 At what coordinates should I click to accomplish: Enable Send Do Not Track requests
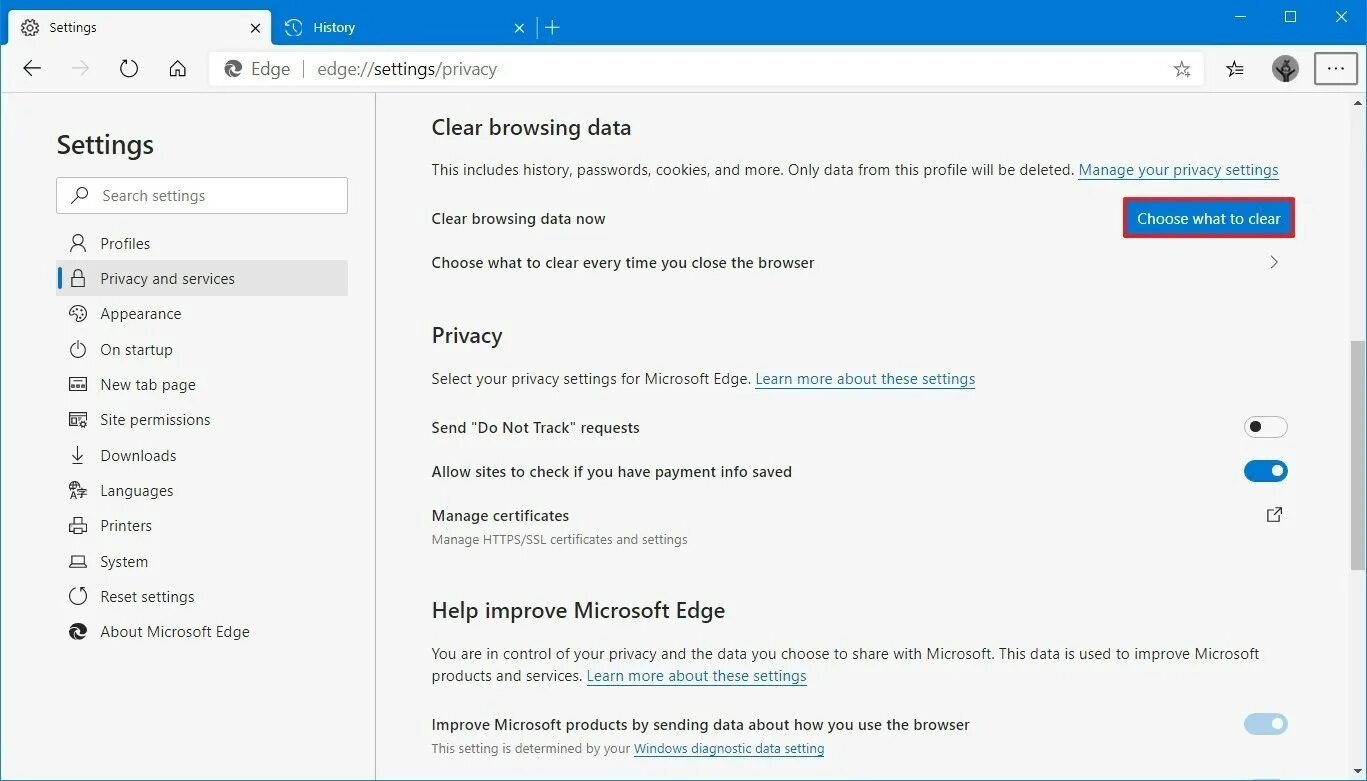tap(1265, 426)
